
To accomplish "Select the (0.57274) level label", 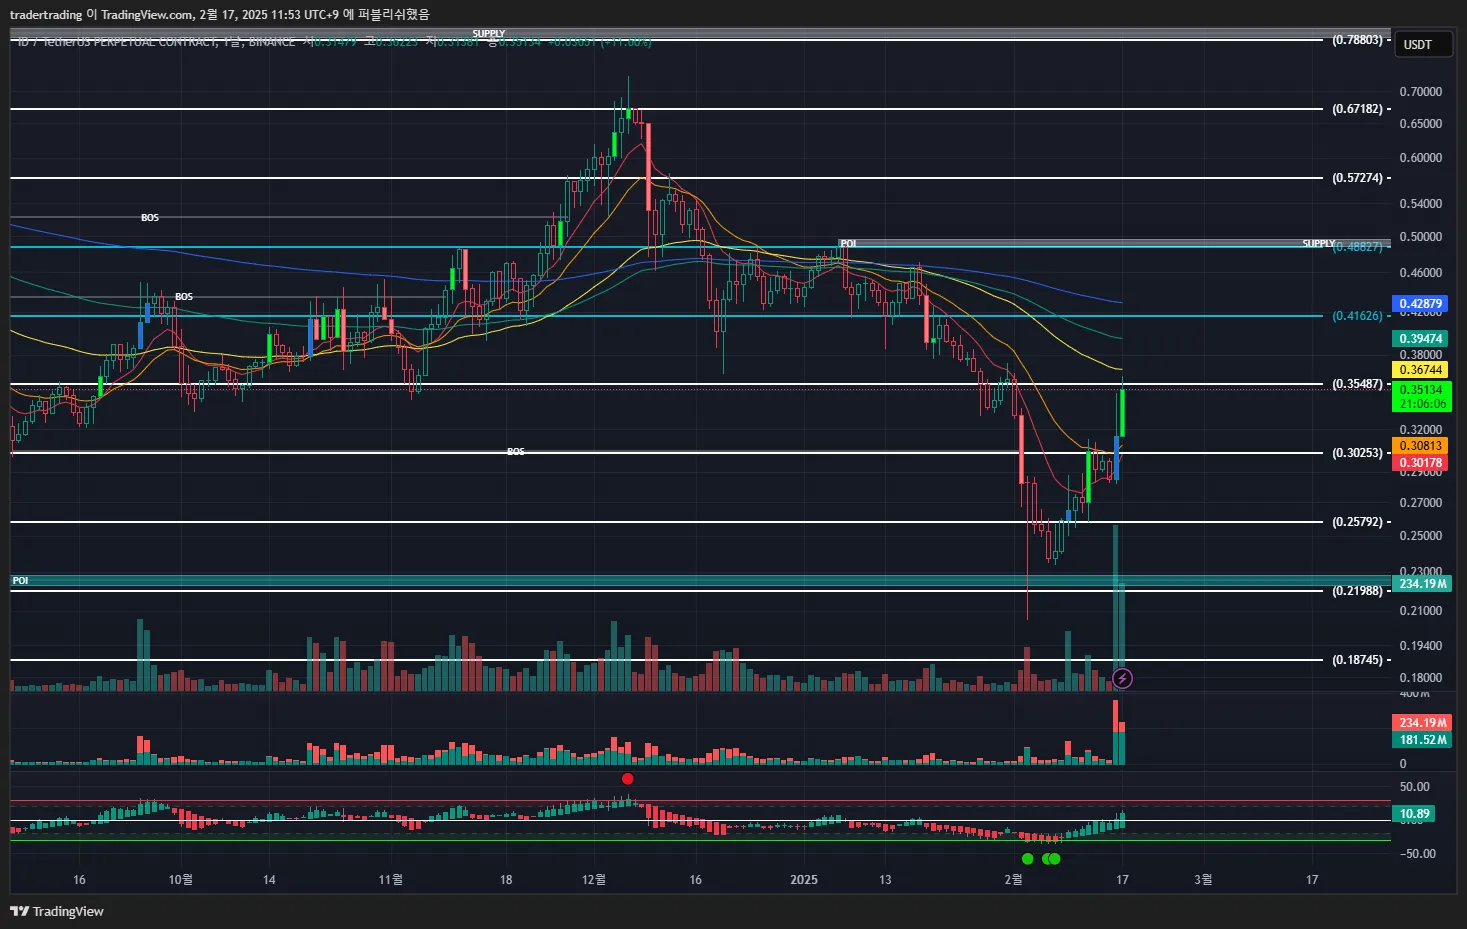I will 1357,178.
